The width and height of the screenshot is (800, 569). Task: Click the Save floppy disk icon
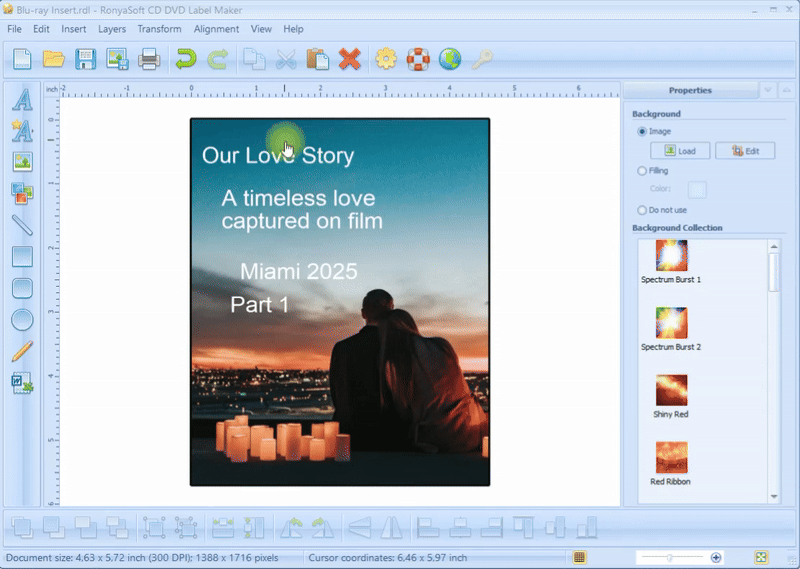click(x=86, y=60)
